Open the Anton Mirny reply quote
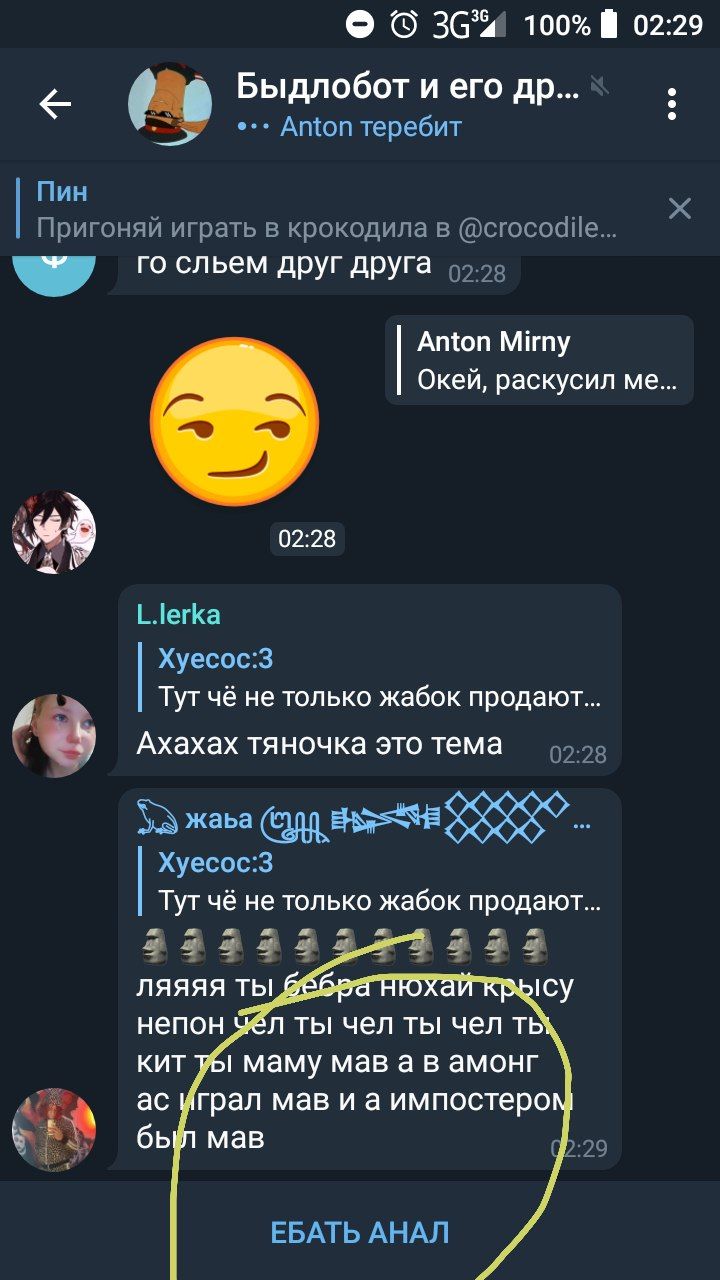The height and width of the screenshot is (1280, 720). pyautogui.click(x=539, y=360)
